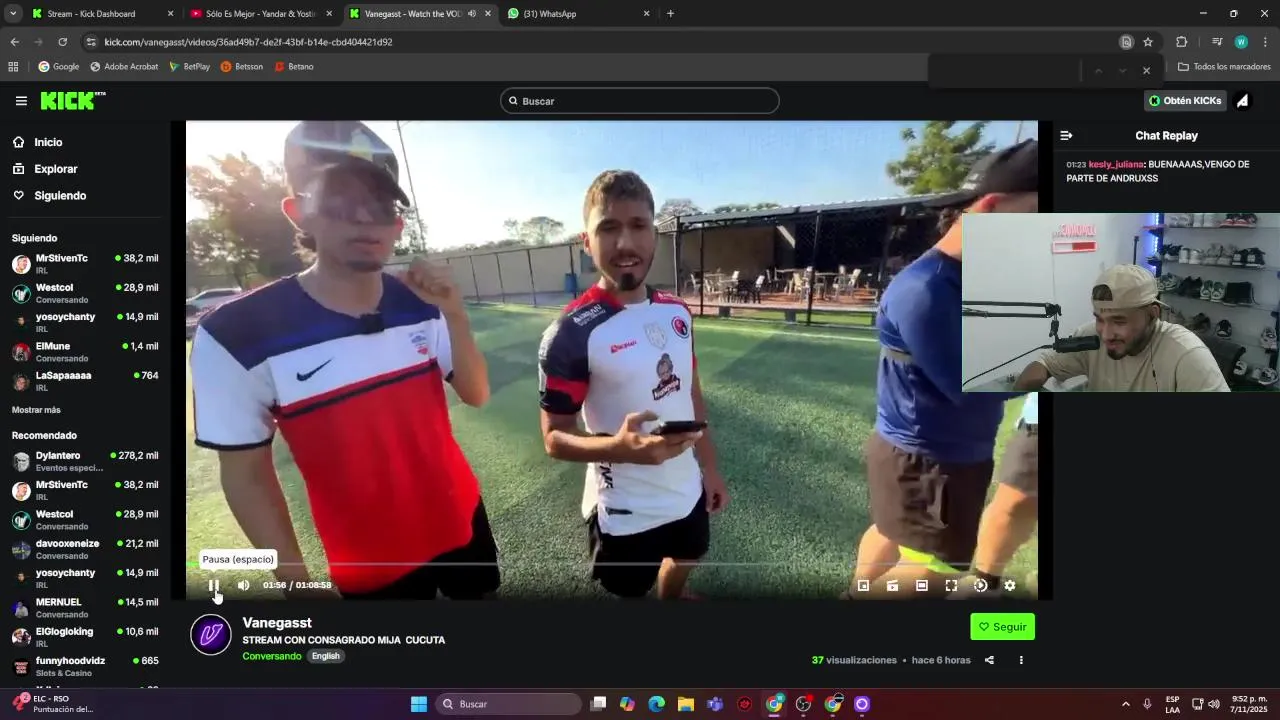
Task: Open MERNUEL recommended channel
Action: [85, 608]
